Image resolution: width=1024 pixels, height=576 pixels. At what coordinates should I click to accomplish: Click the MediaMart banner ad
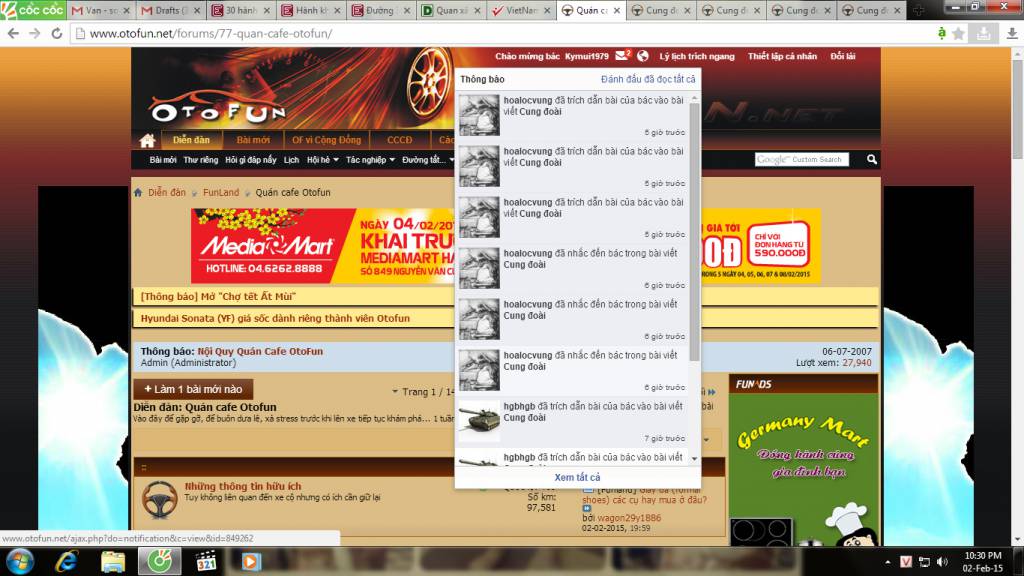point(323,246)
